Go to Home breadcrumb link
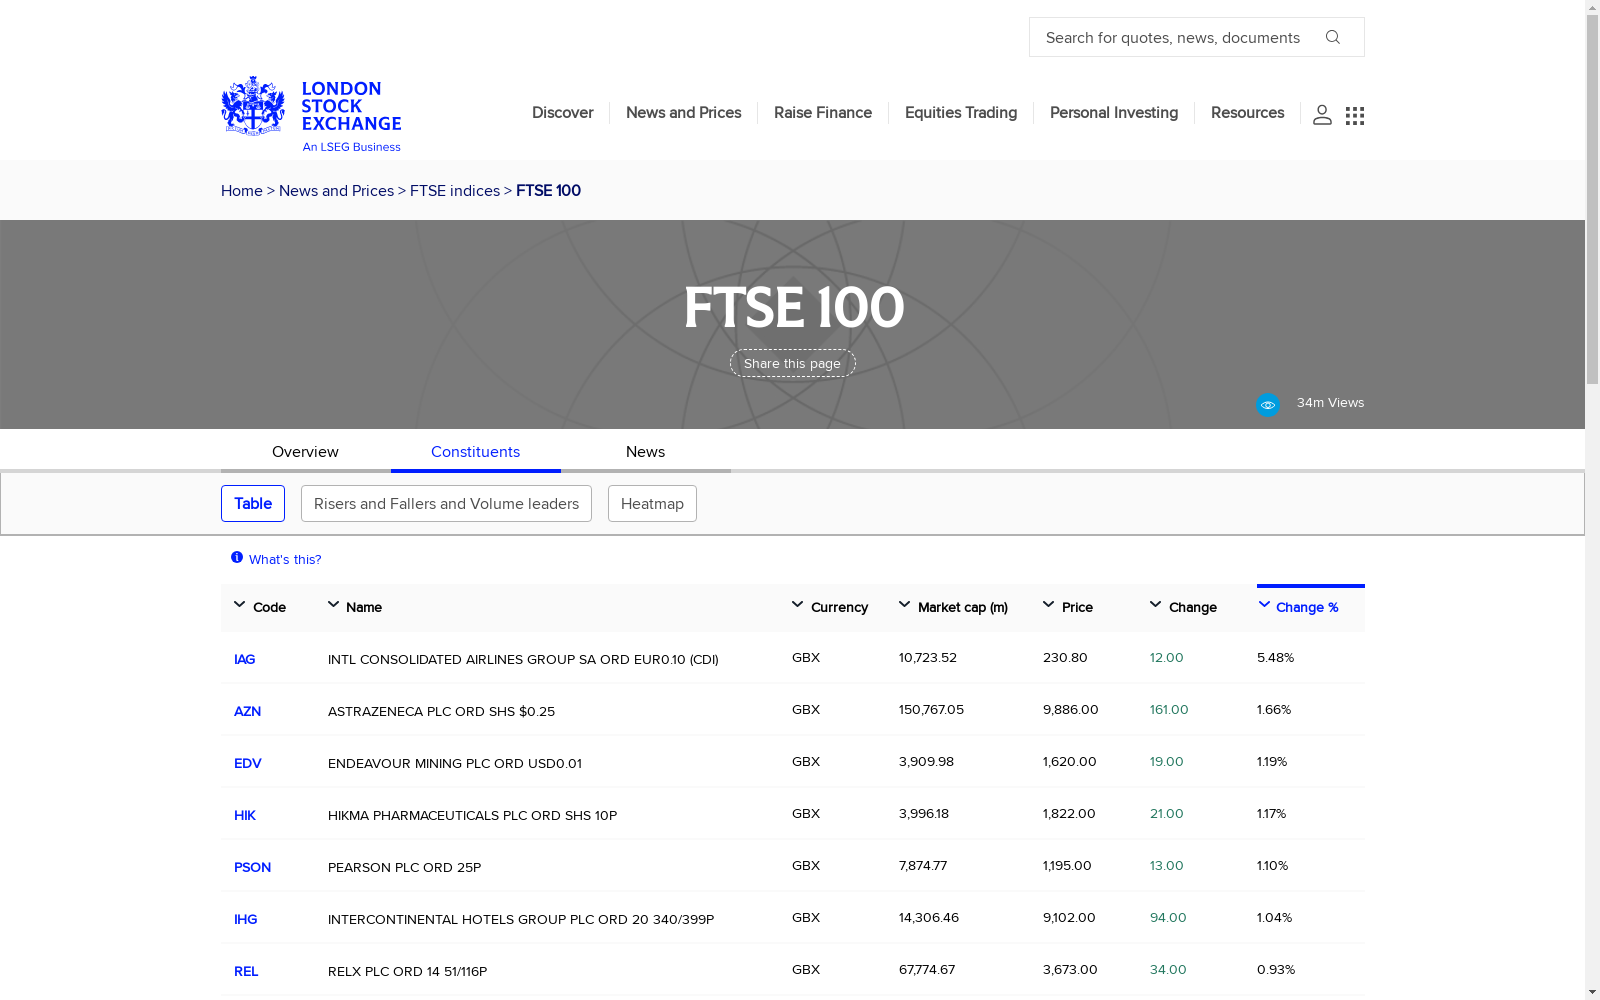 coord(241,191)
